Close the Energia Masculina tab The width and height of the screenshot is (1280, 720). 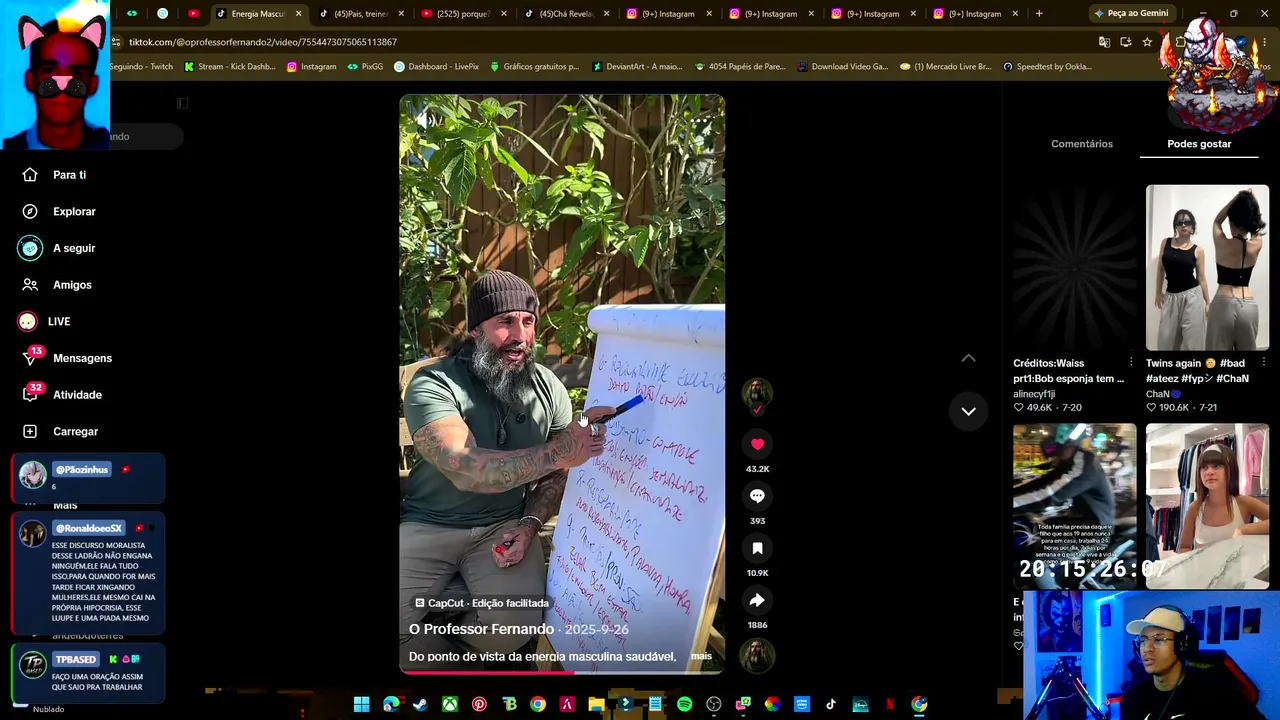click(x=298, y=14)
